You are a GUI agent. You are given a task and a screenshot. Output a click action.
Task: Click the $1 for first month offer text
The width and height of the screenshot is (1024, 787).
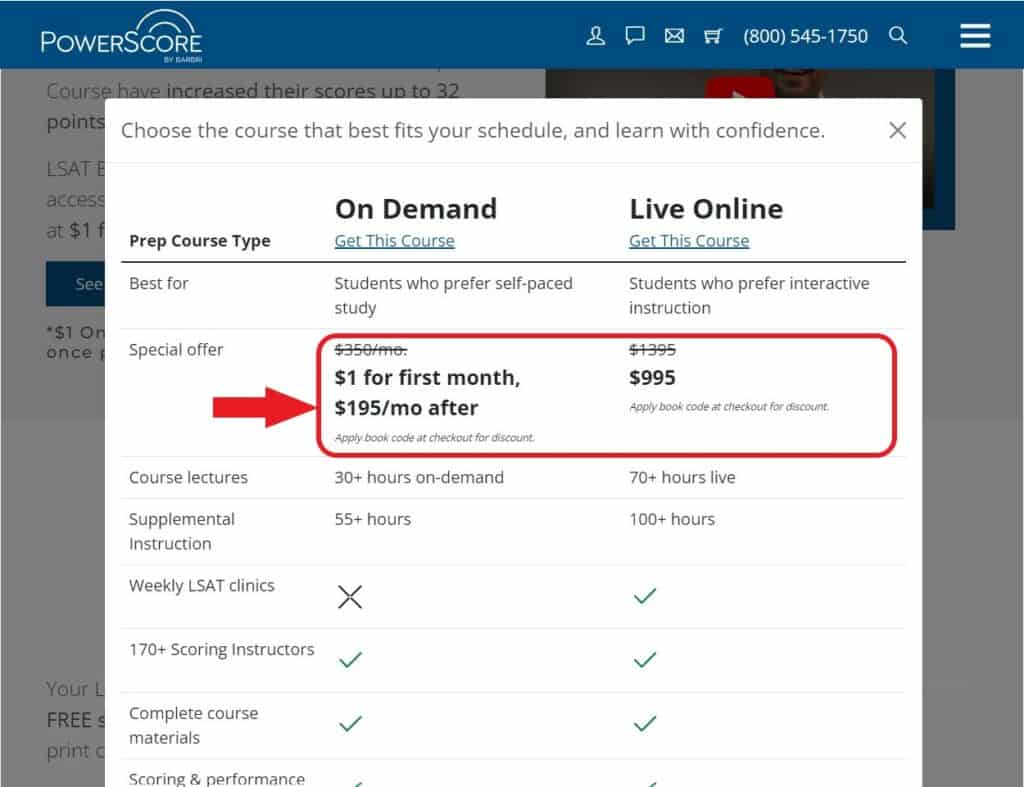tap(428, 378)
